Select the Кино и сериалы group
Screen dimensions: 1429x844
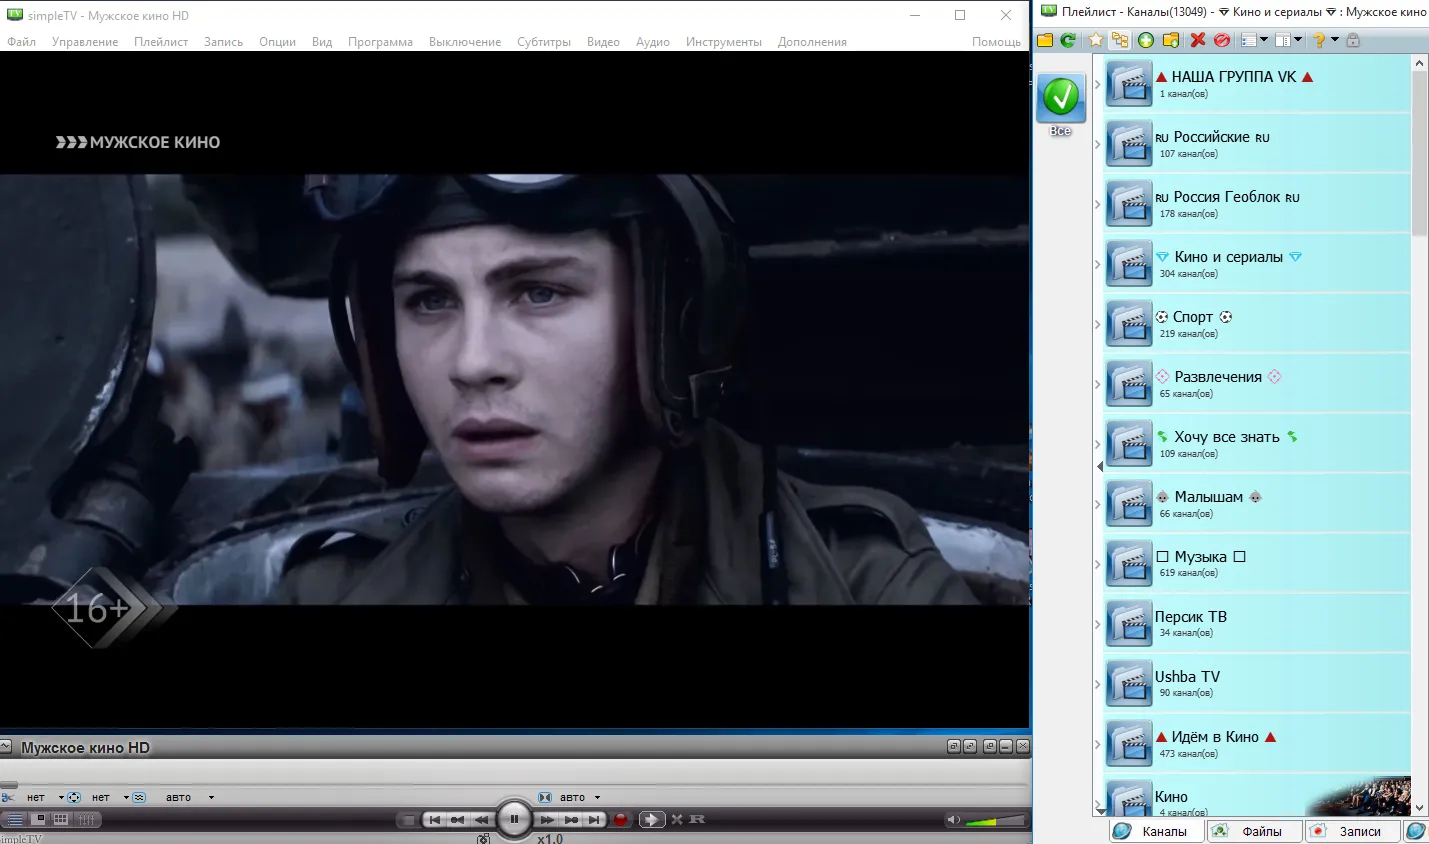(x=1257, y=264)
